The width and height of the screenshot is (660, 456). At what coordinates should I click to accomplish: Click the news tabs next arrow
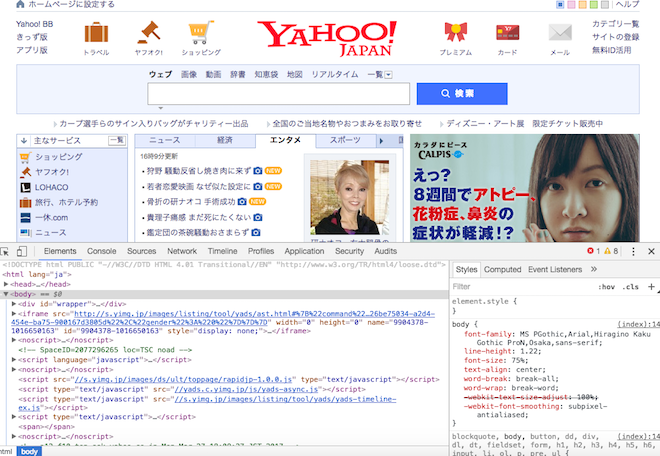pyautogui.click(x=381, y=141)
